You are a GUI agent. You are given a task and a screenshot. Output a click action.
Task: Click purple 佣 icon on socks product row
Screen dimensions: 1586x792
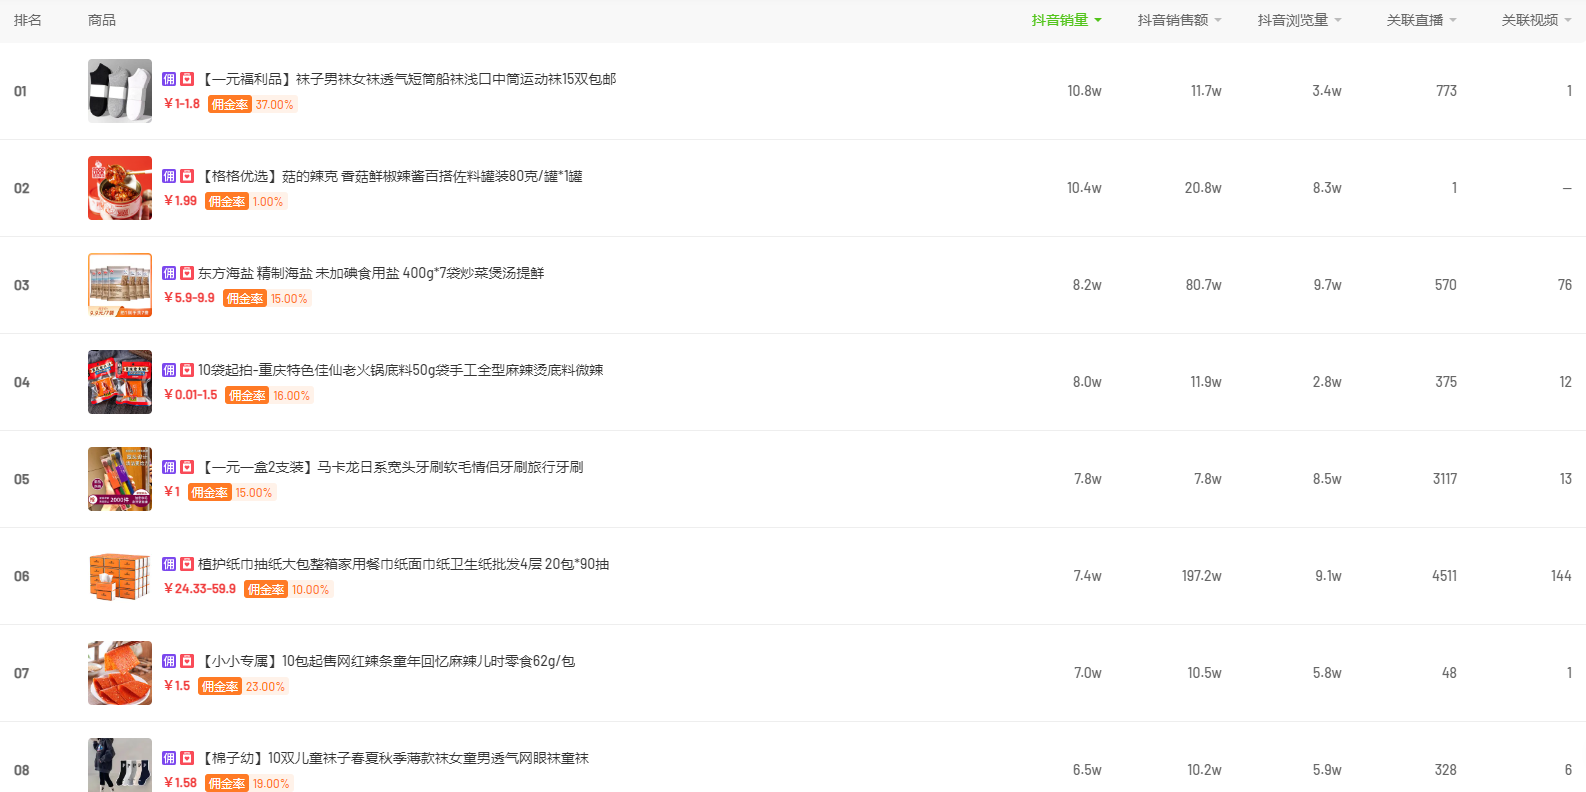pyautogui.click(x=169, y=79)
